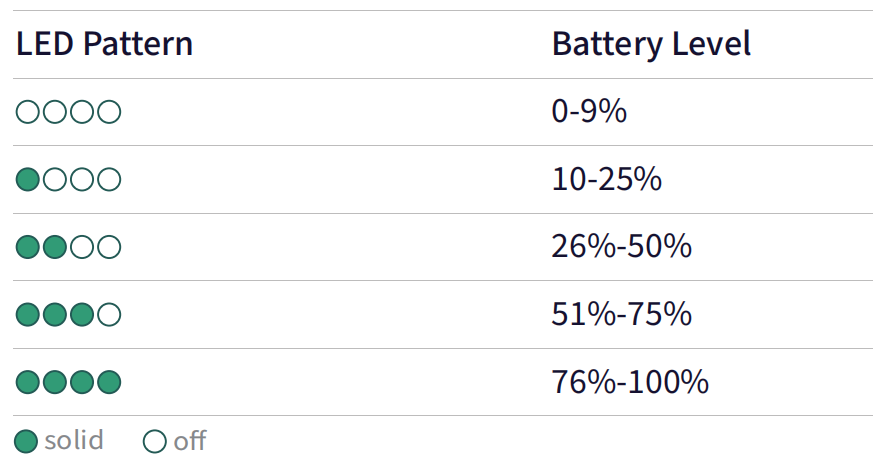This screenshot has height=463, width=873.
Task: Click the third empty LED in 26%-50% row
Action: click(82, 247)
